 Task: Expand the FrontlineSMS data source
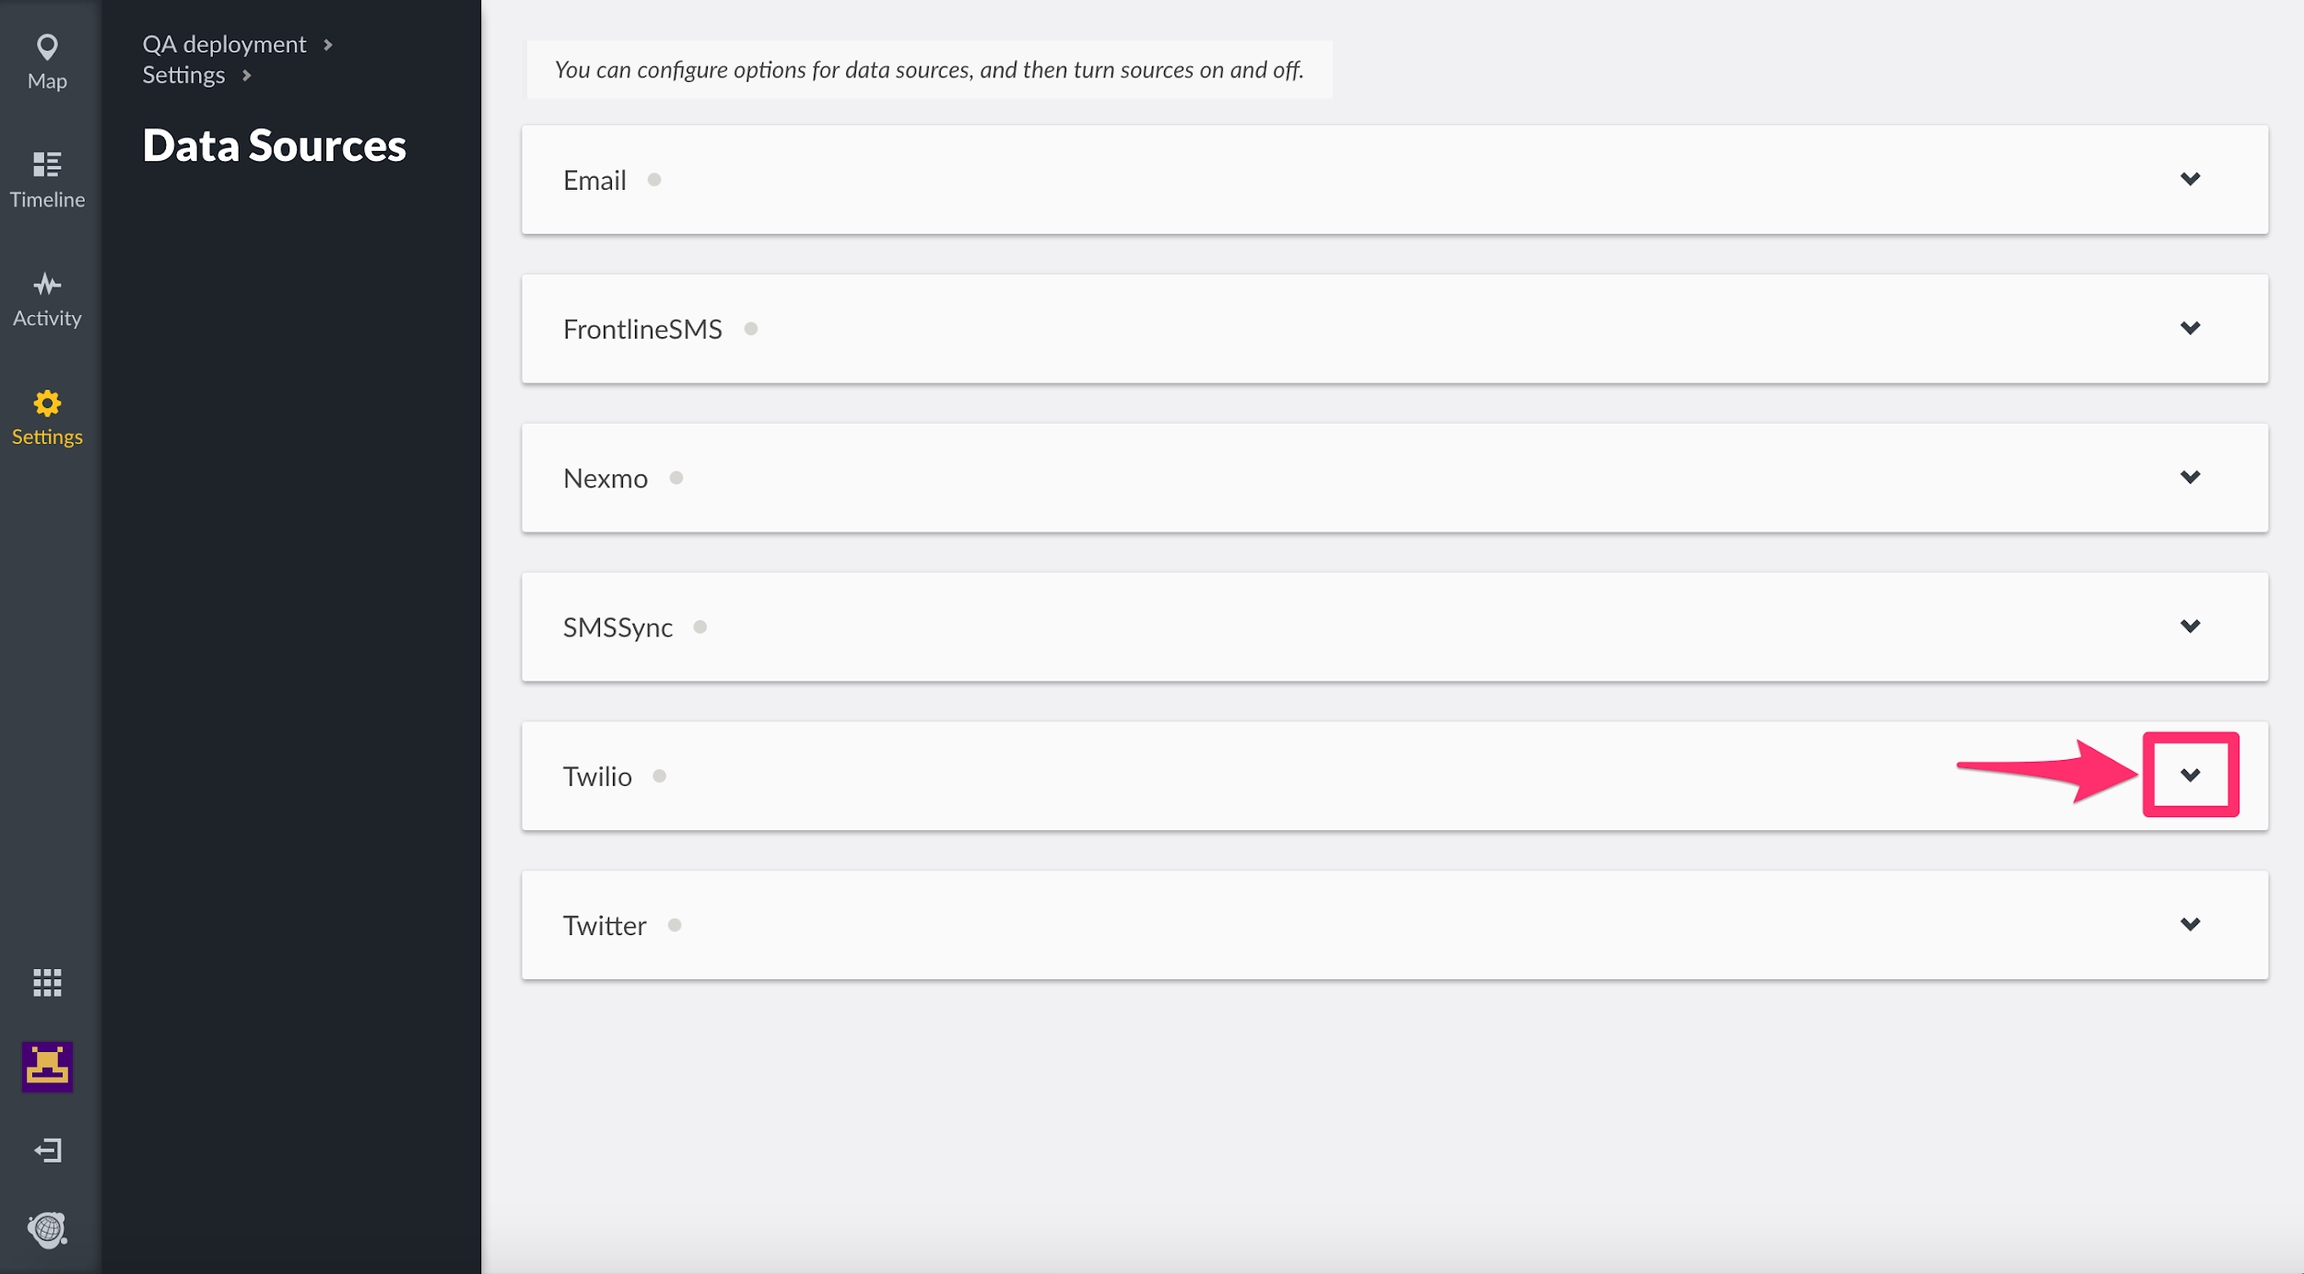click(2190, 328)
